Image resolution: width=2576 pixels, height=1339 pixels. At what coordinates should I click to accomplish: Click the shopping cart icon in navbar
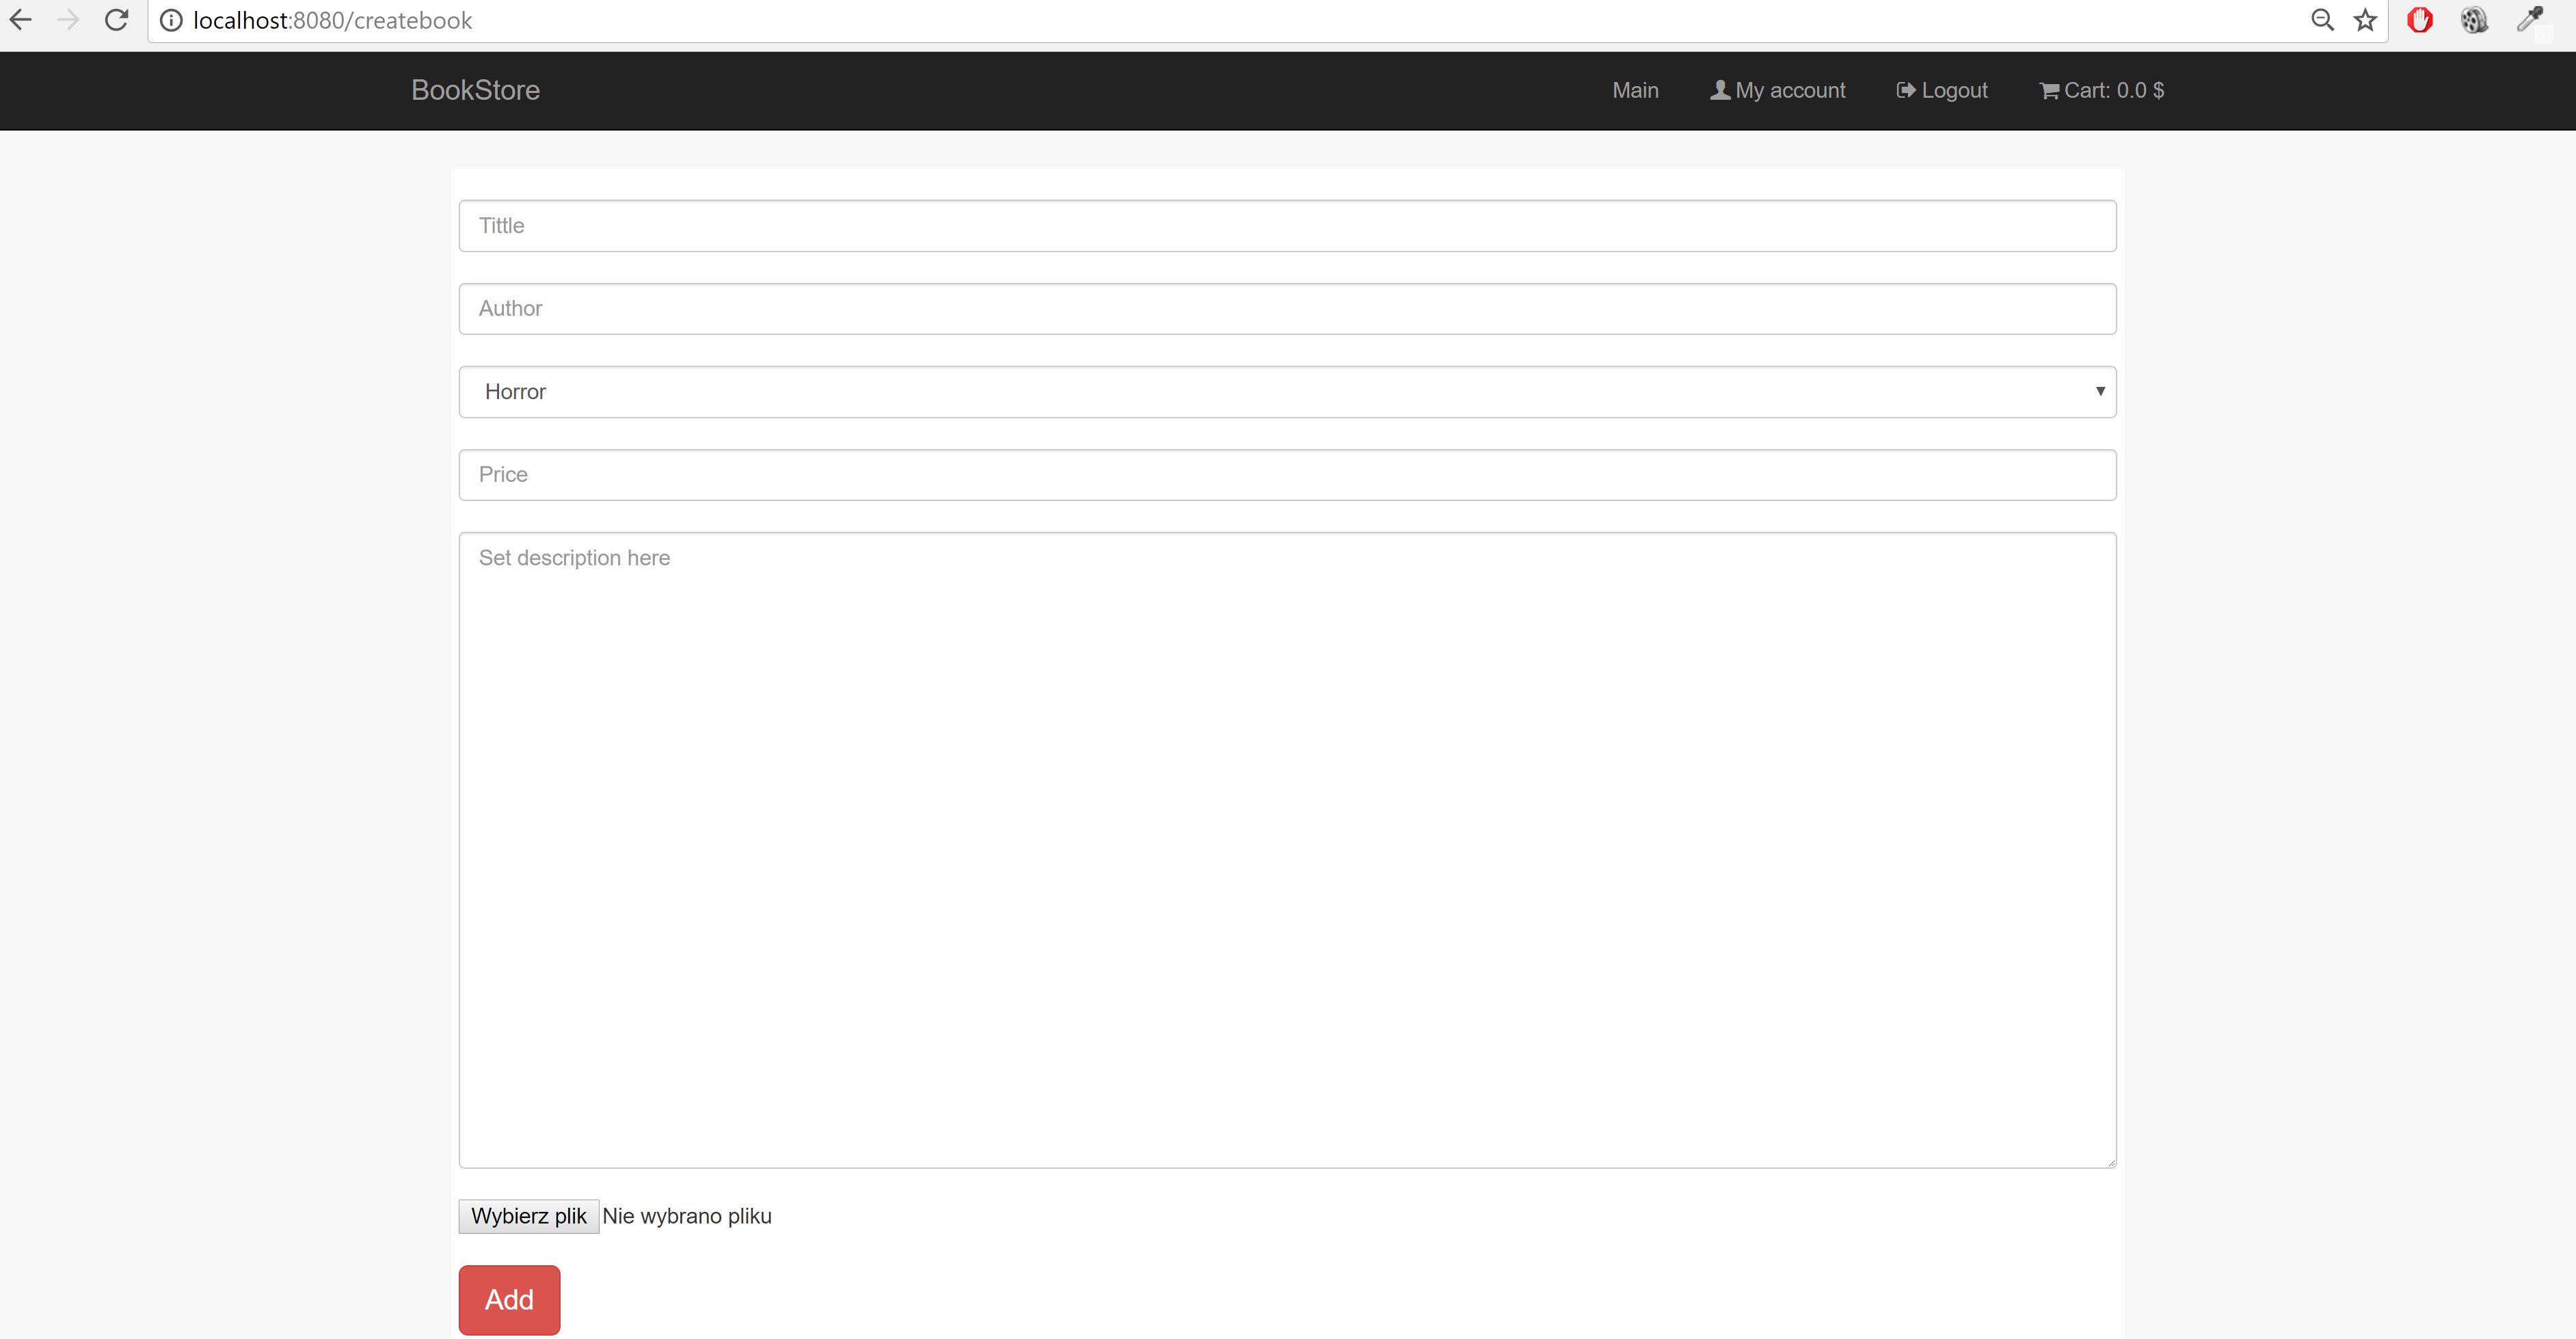tap(2049, 90)
